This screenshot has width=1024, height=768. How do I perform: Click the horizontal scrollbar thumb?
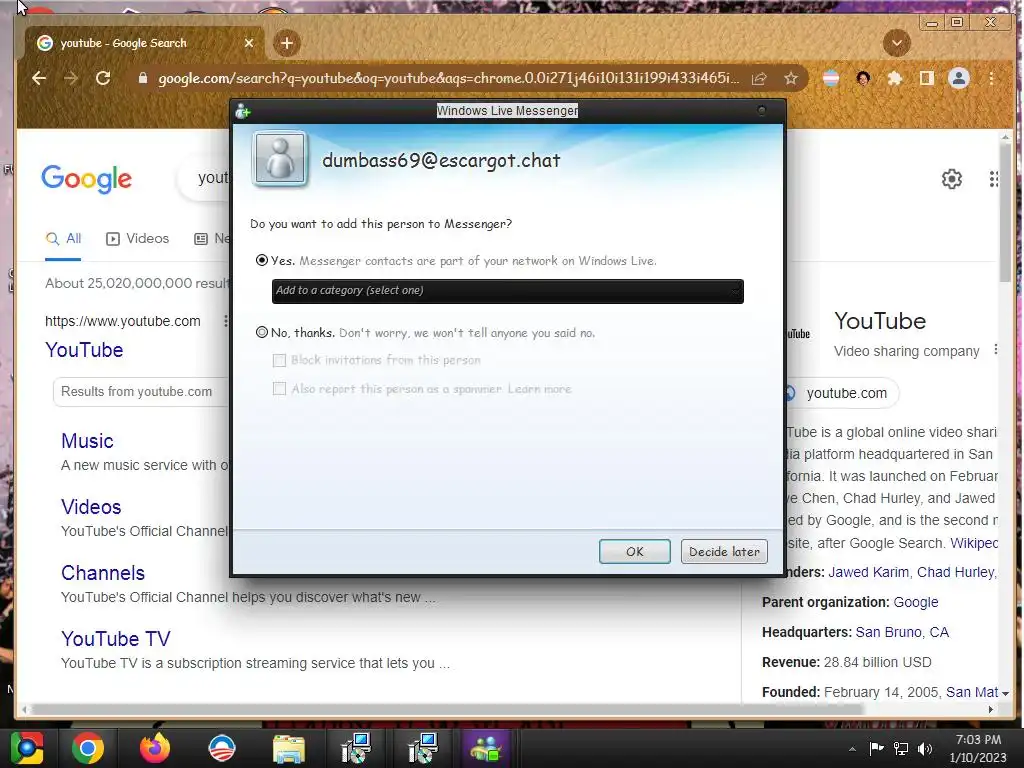tap(447, 709)
